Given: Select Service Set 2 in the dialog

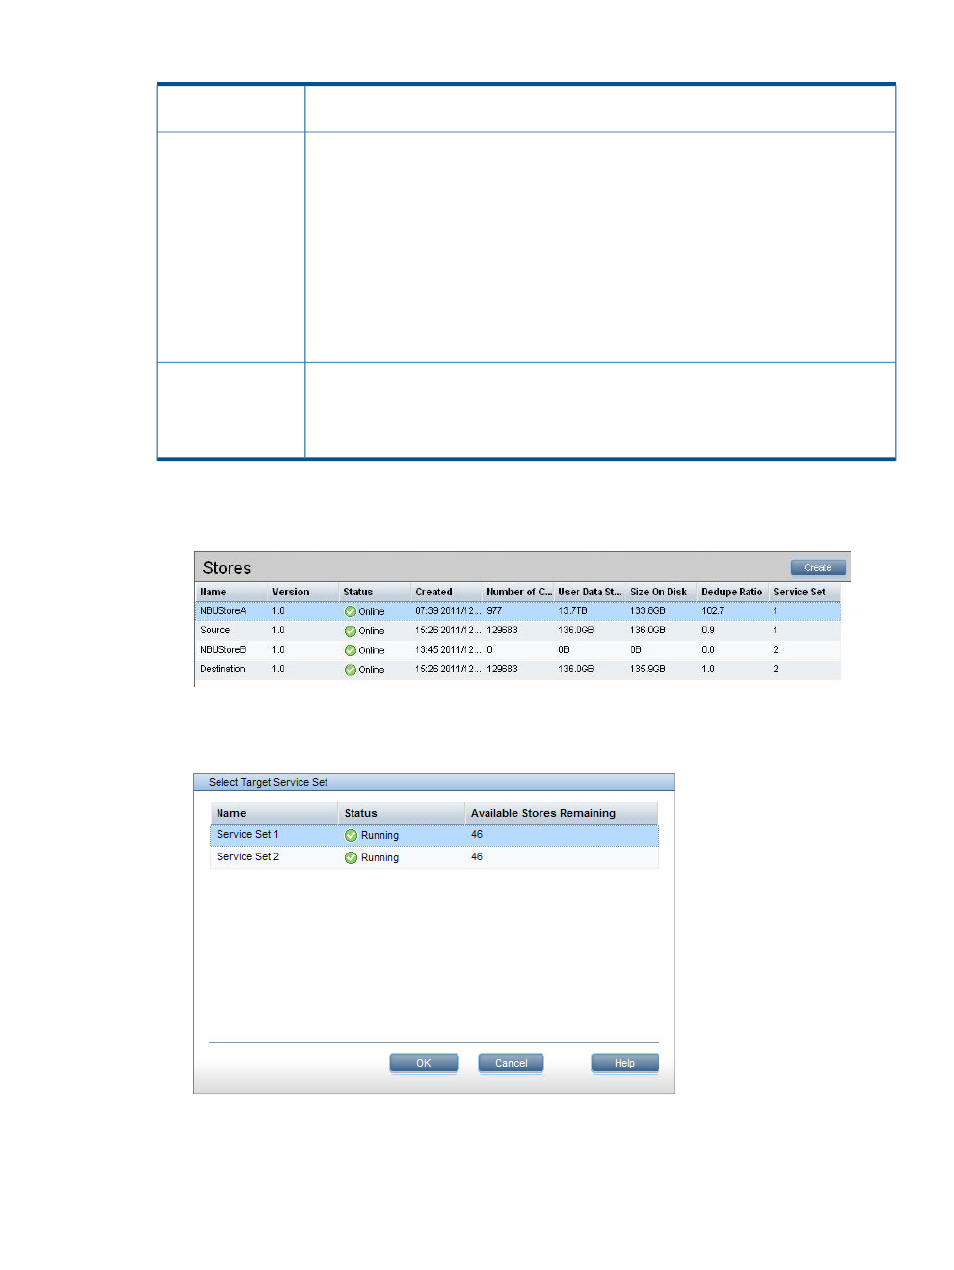Looking at the screenshot, I should 435,857.
